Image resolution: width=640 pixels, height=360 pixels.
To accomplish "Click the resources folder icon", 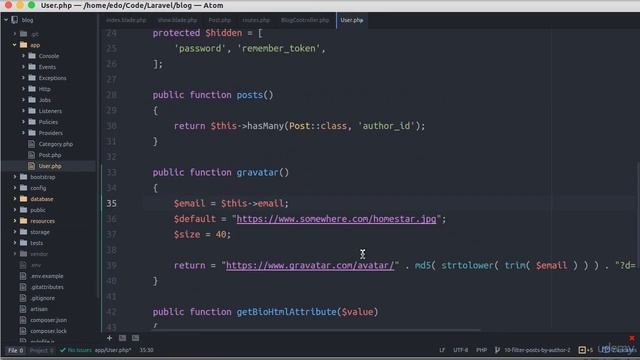I will 23,221.
